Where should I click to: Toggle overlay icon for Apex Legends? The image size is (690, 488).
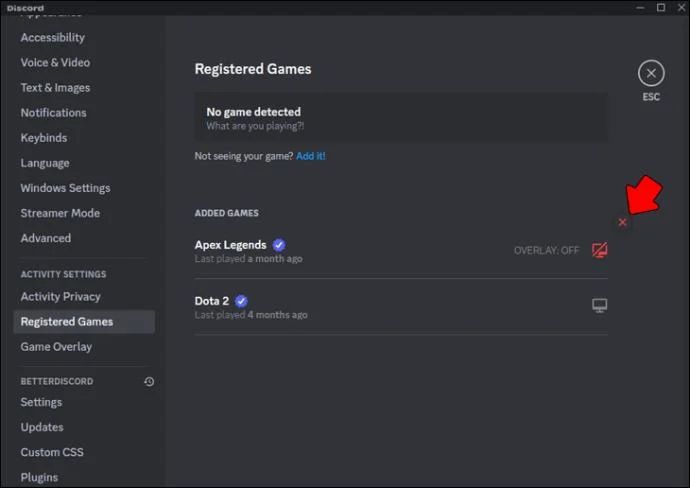599,250
